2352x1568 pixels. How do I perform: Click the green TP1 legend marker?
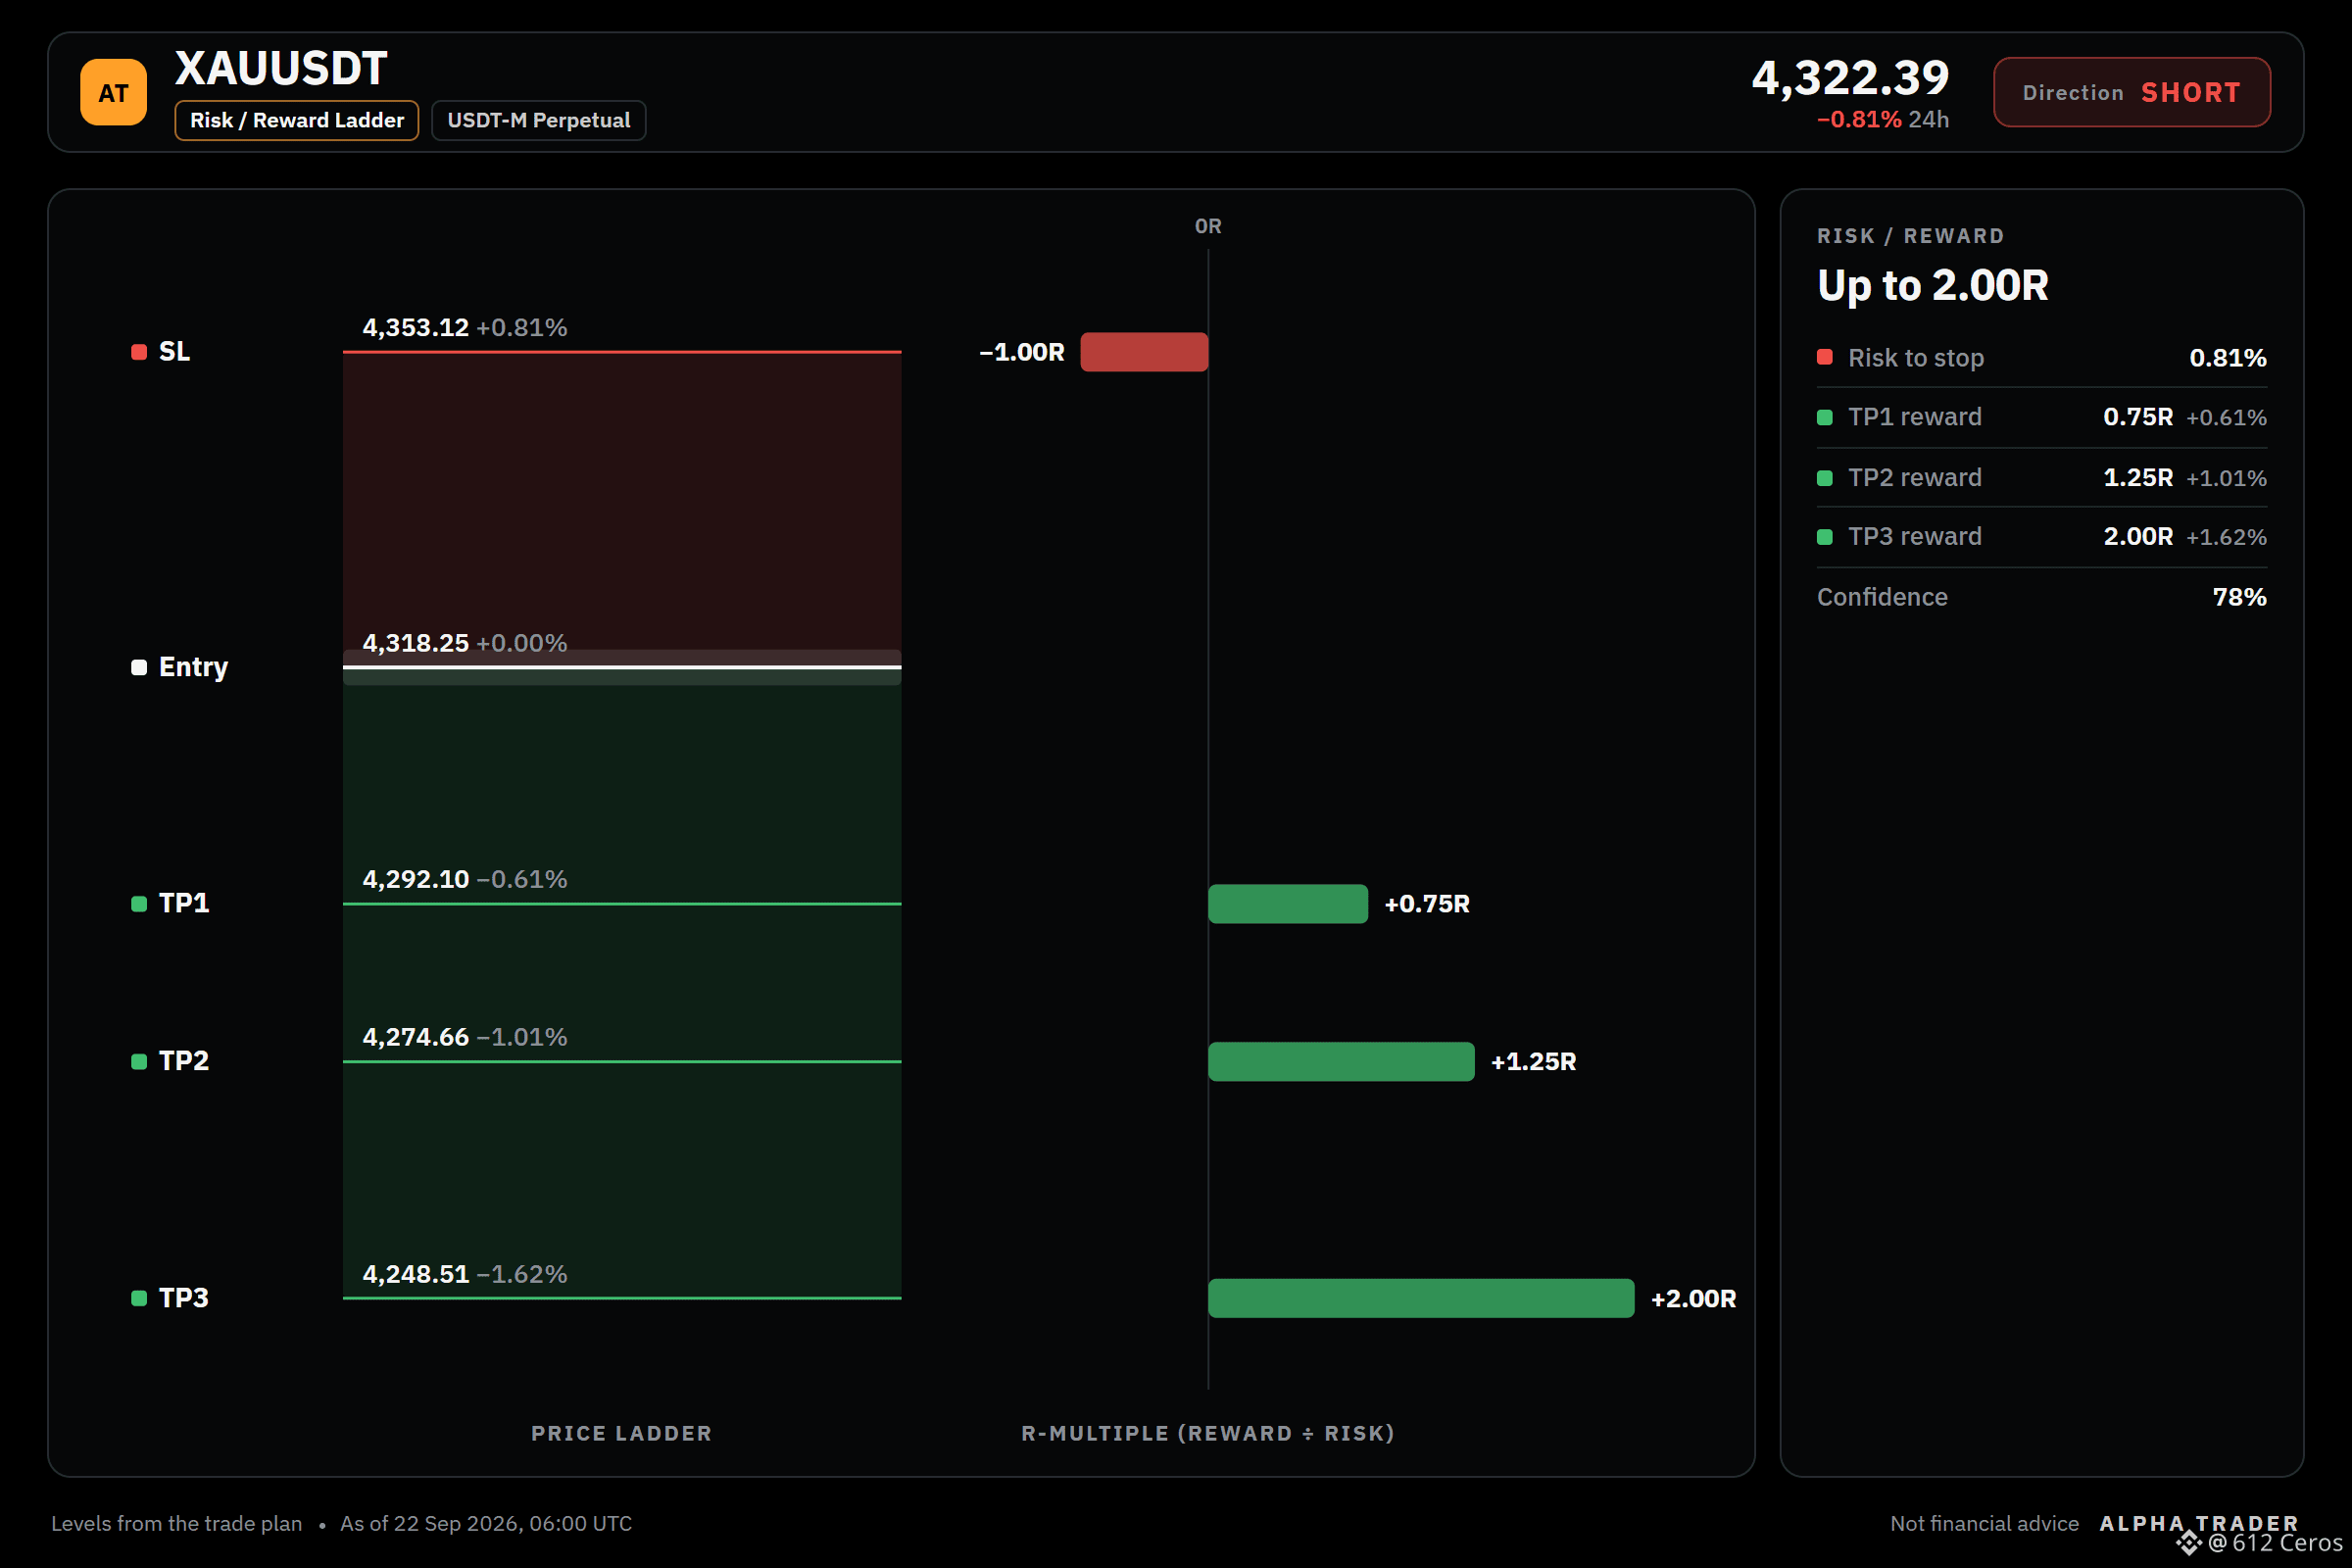click(x=139, y=904)
